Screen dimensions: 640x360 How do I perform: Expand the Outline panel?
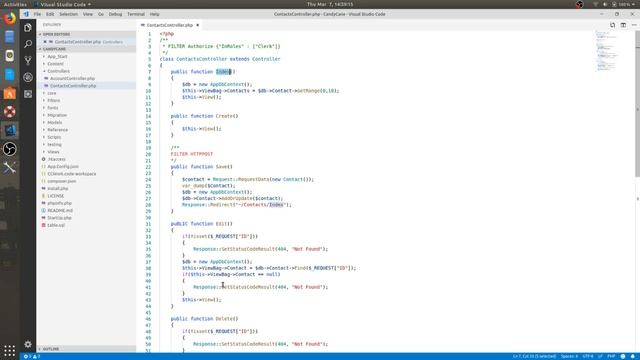pyautogui.click(x=87, y=349)
